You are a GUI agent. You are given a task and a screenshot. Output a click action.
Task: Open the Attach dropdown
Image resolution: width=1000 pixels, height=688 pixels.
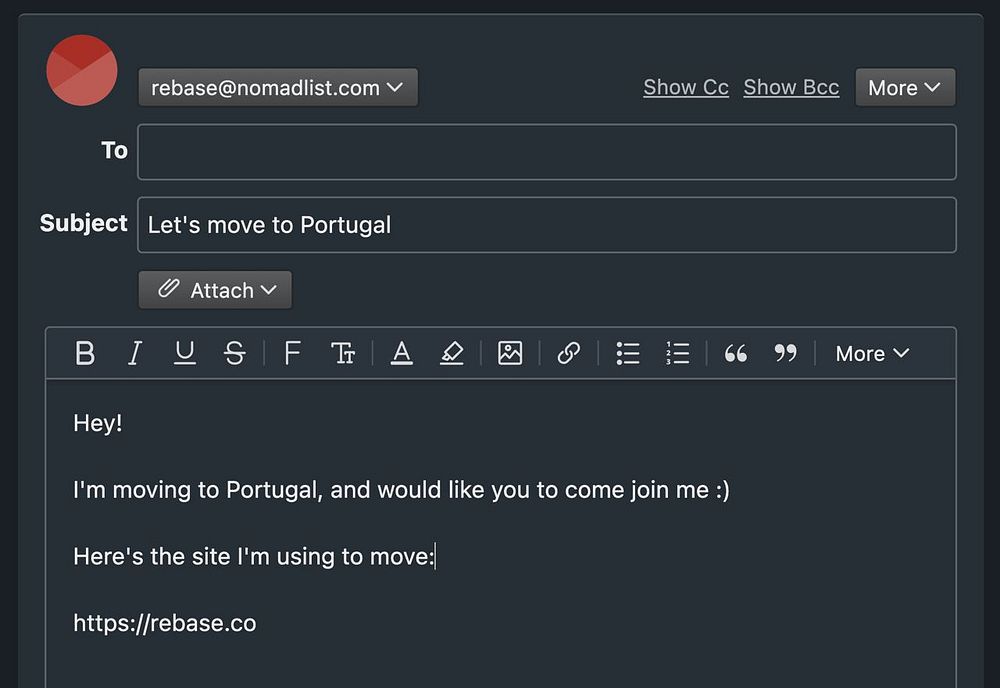(215, 290)
